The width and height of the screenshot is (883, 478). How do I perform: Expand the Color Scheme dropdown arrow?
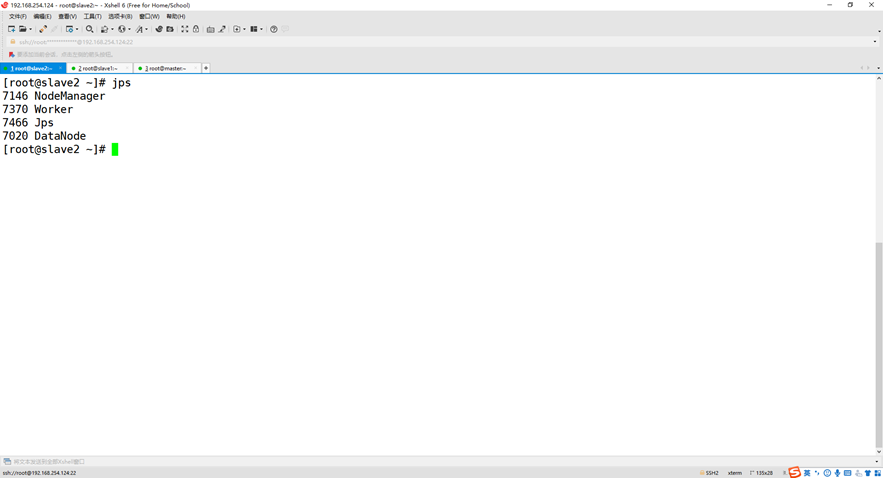click(112, 29)
